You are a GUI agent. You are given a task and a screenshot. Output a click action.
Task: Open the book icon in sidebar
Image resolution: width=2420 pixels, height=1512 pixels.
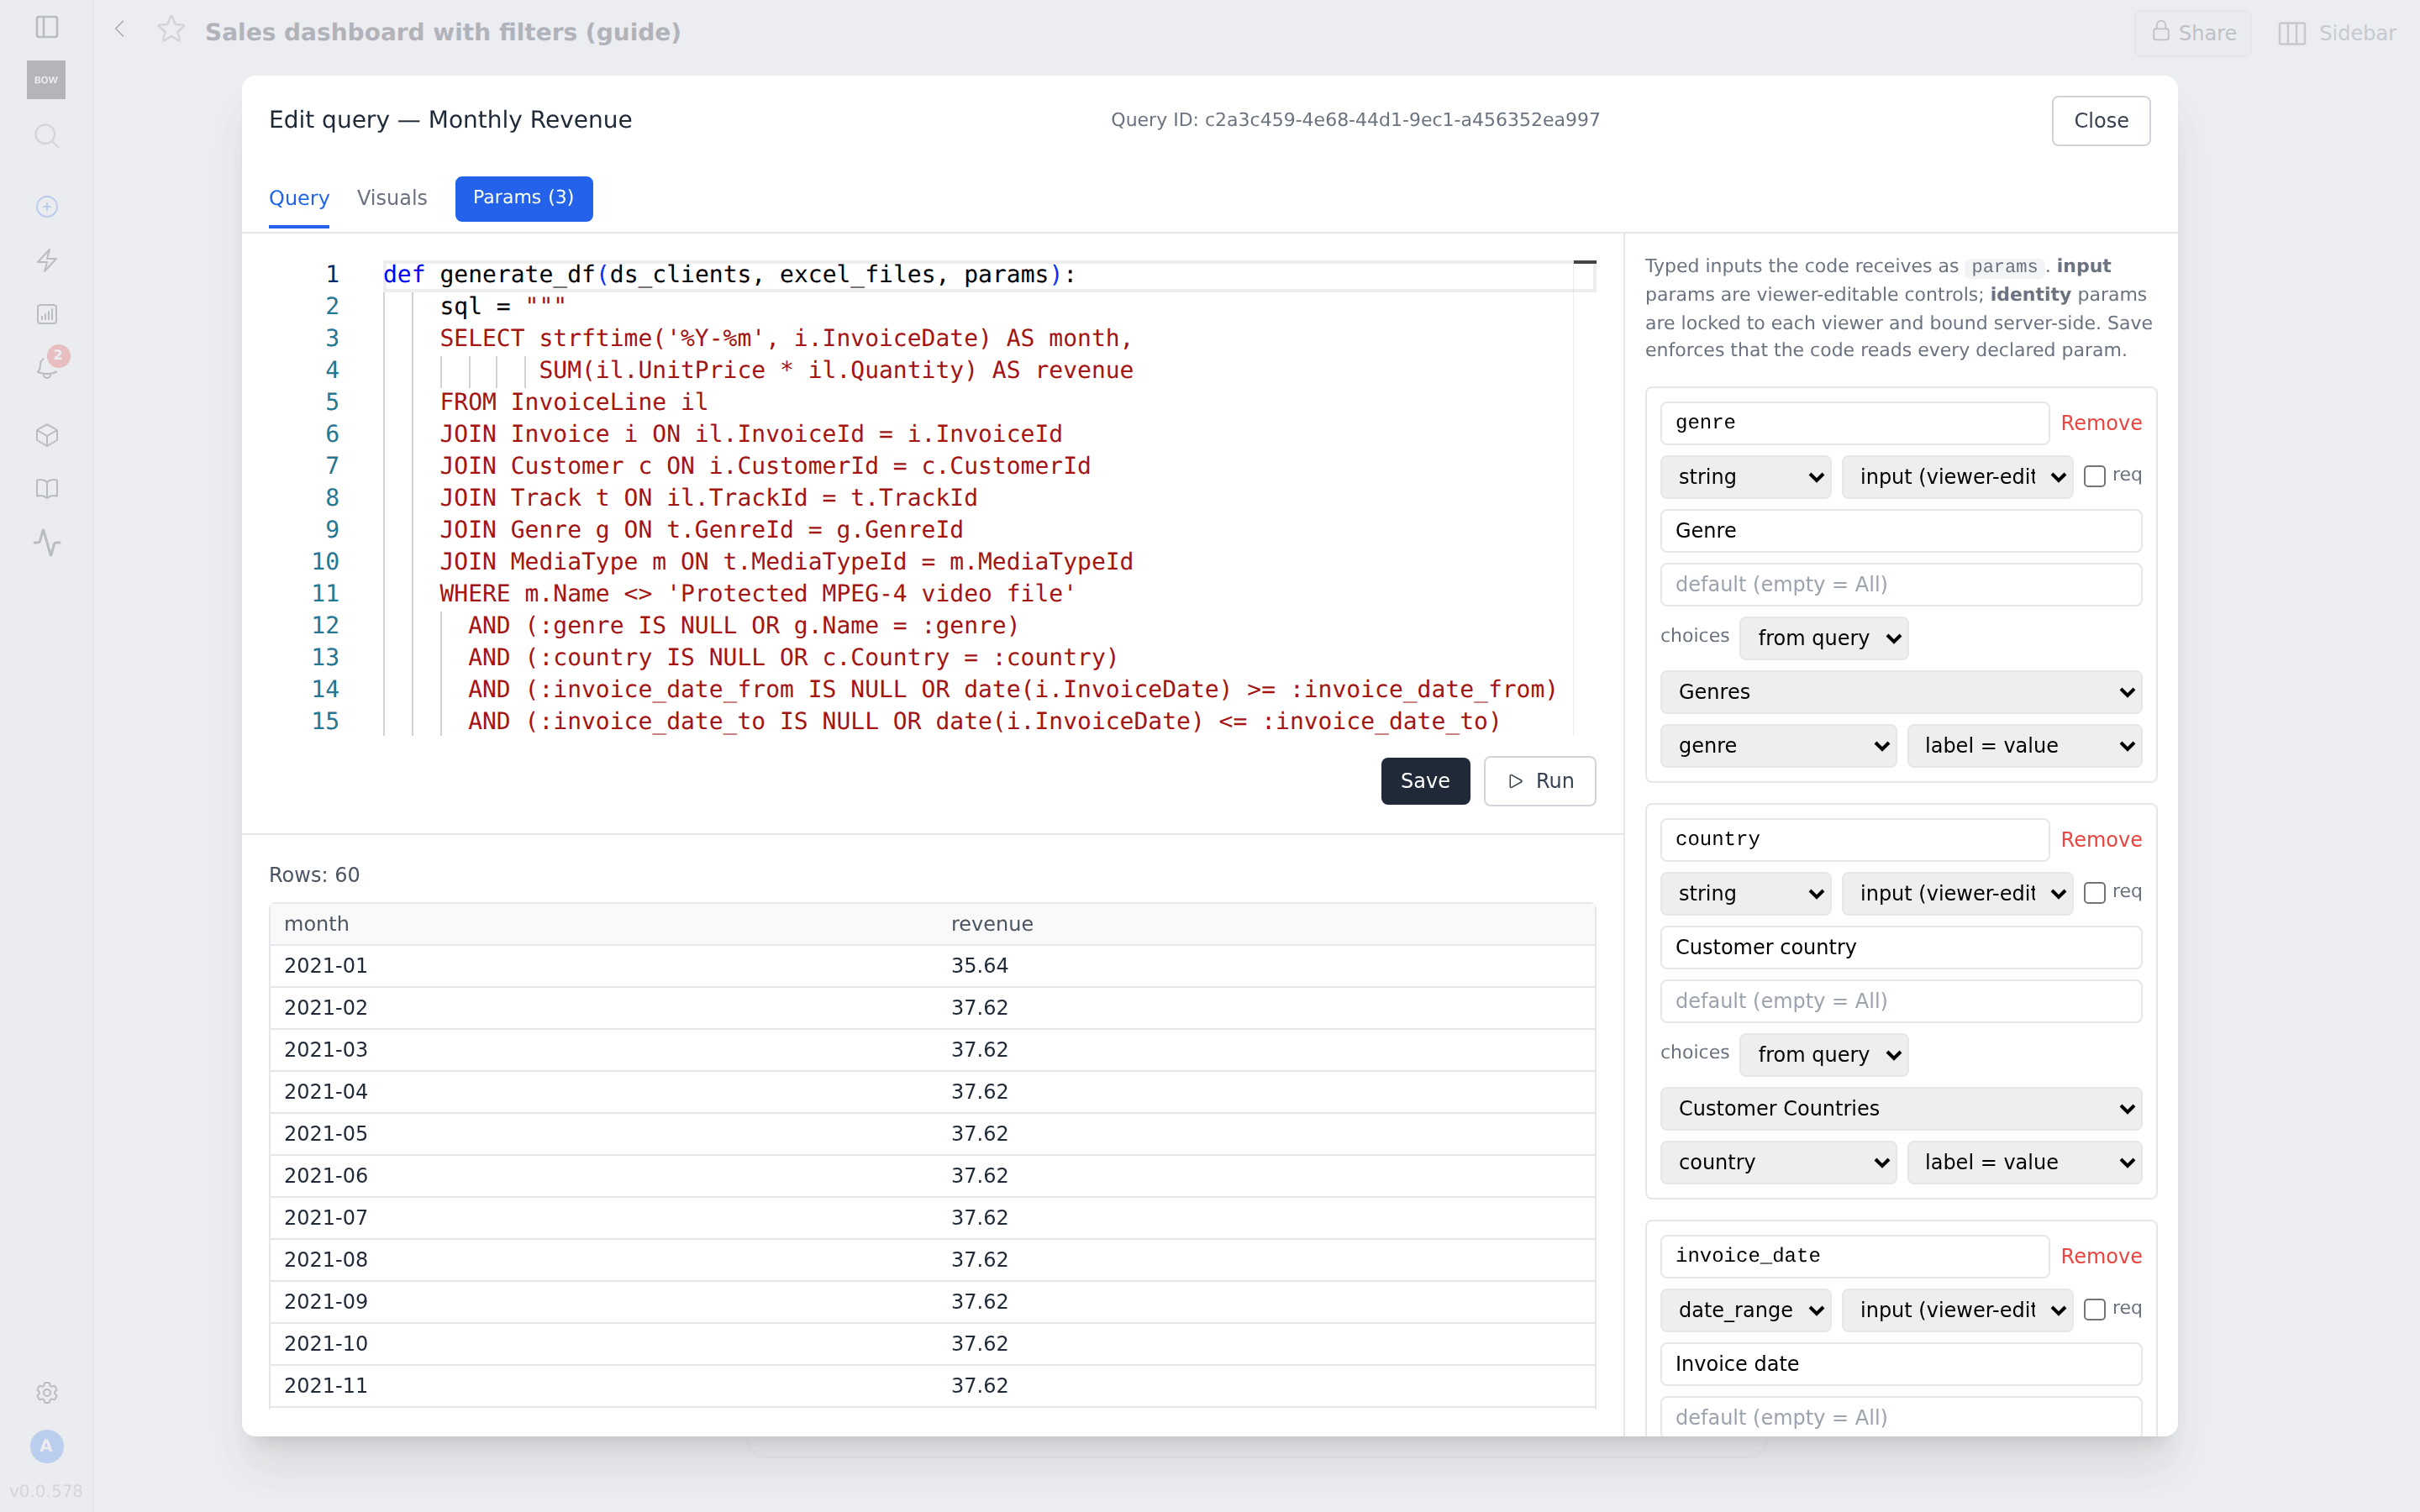pyautogui.click(x=47, y=489)
